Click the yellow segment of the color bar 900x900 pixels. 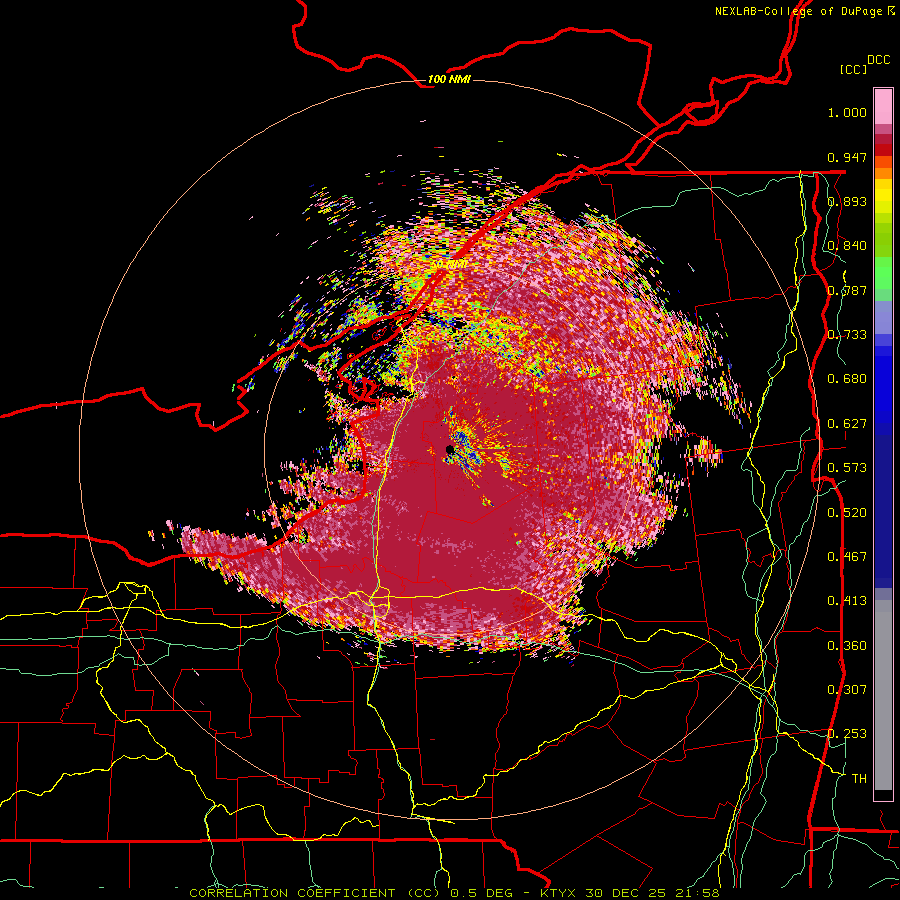tap(883, 198)
